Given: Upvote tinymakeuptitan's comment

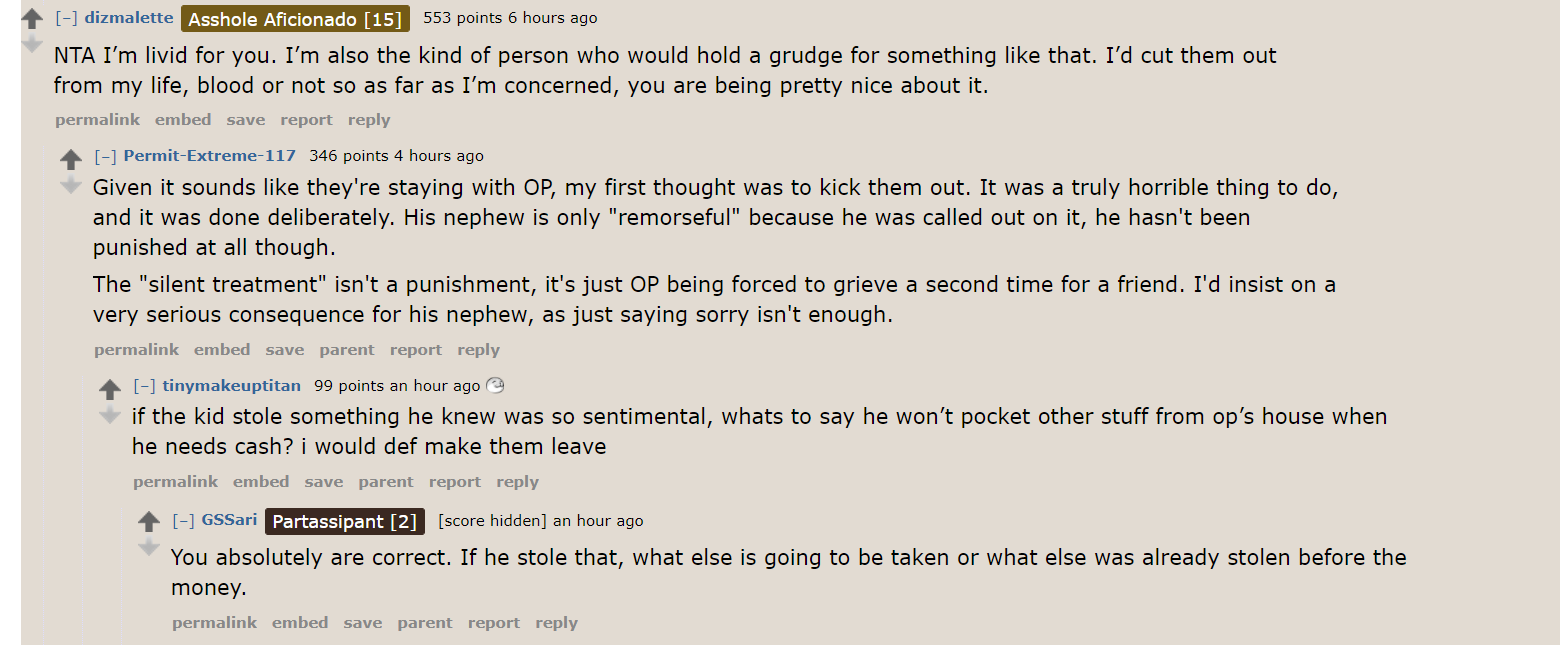Looking at the screenshot, I should click(110, 389).
